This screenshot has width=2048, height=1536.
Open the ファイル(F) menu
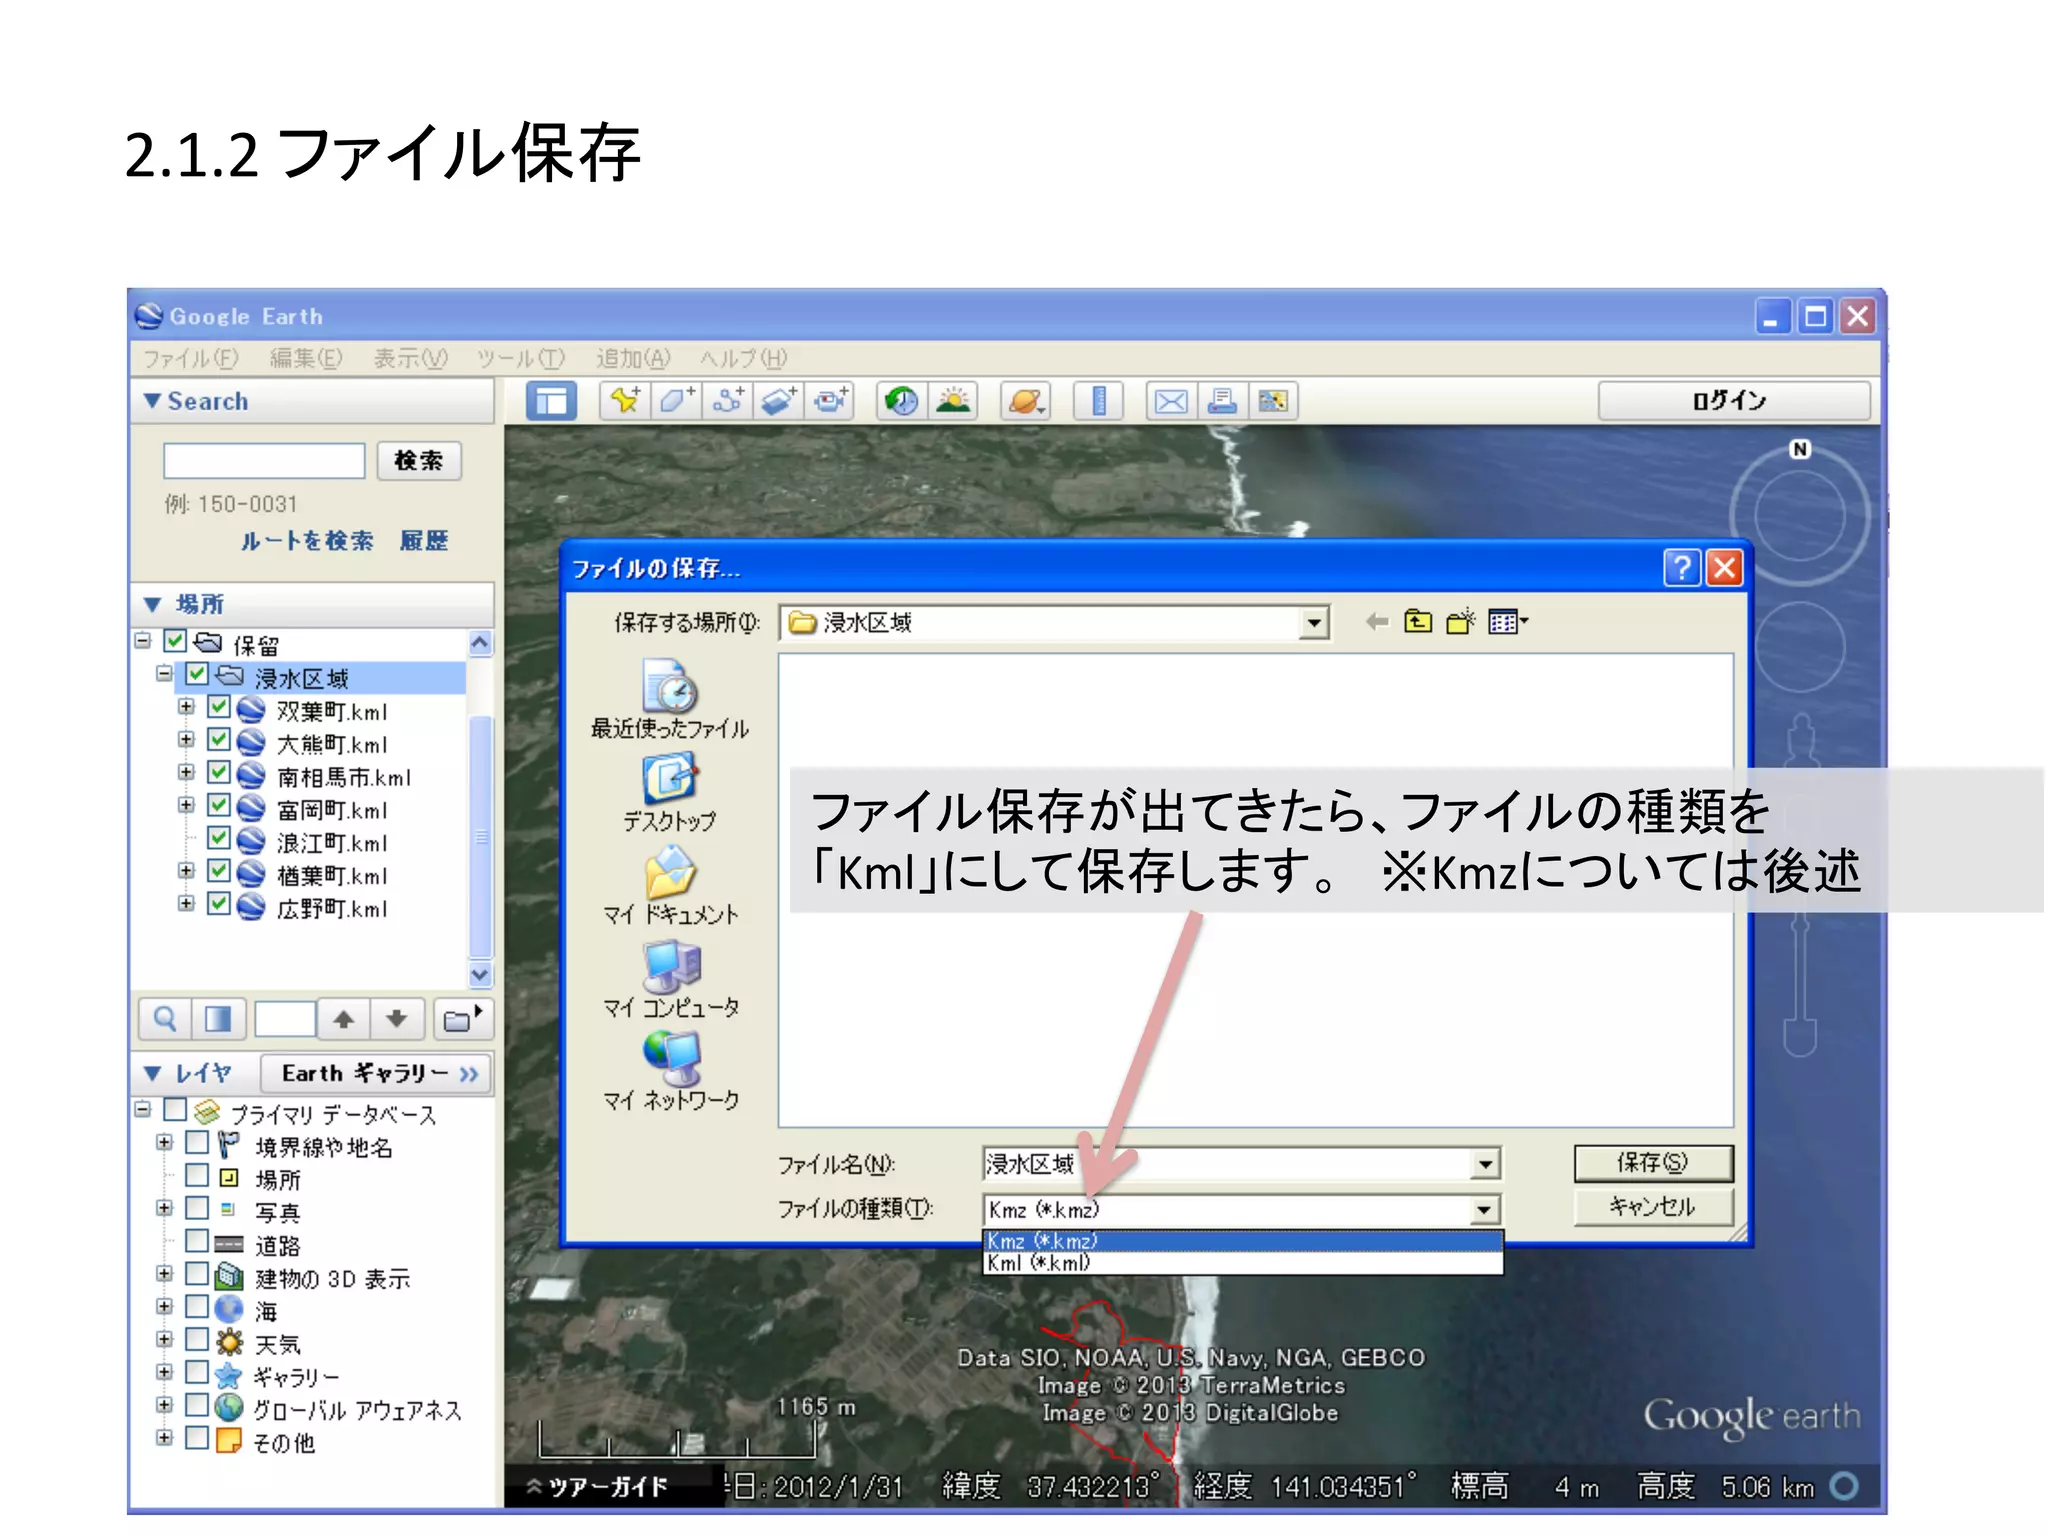click(190, 358)
